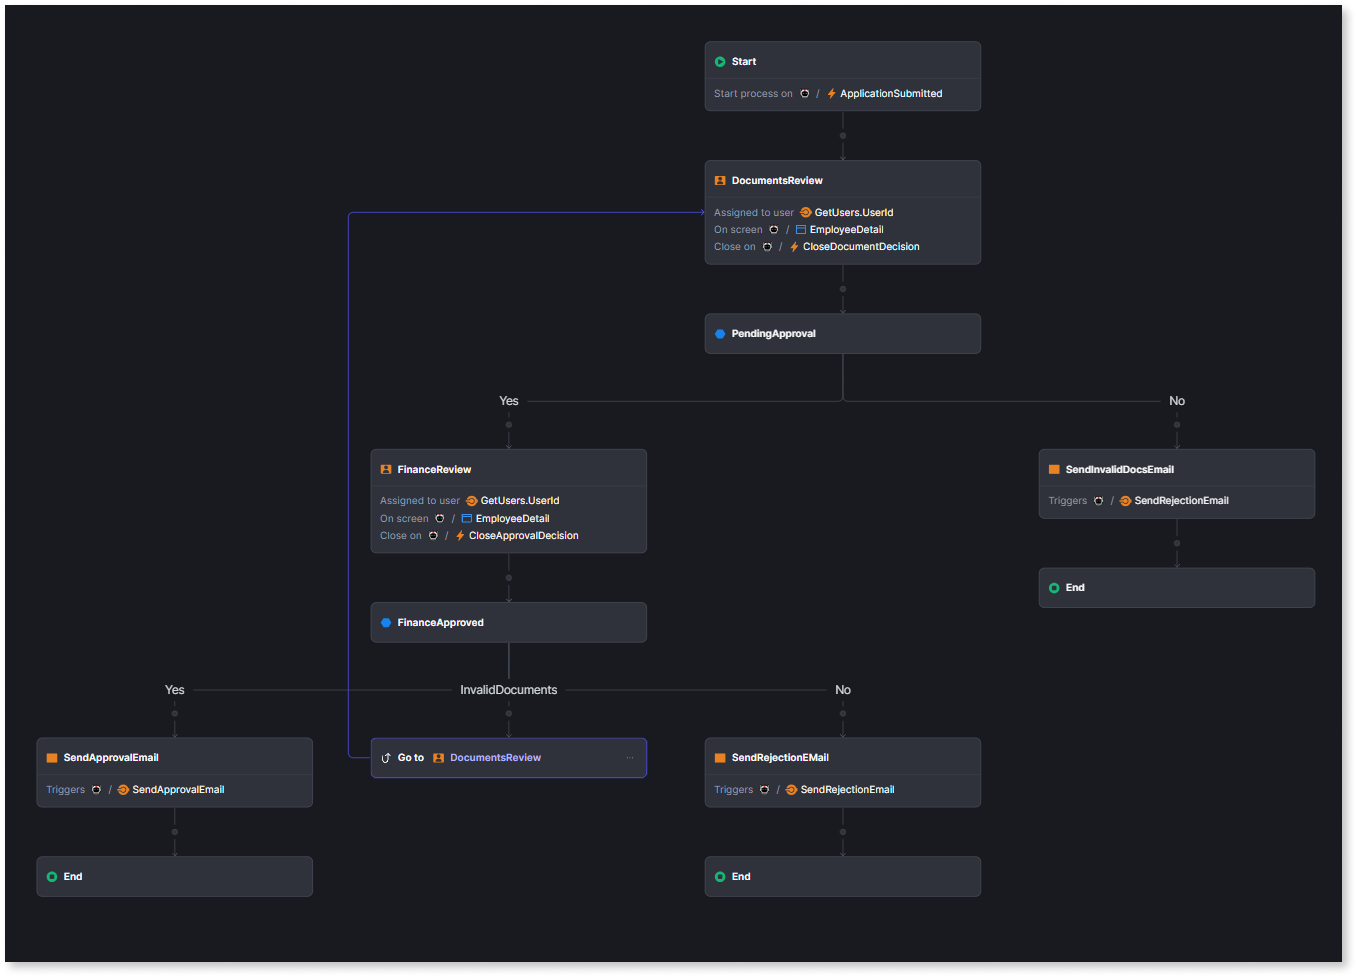Screen dimensions: 1357x977
Task: Click the lightning bolt icon beside ApplicationSubmitted
Action: tap(830, 93)
